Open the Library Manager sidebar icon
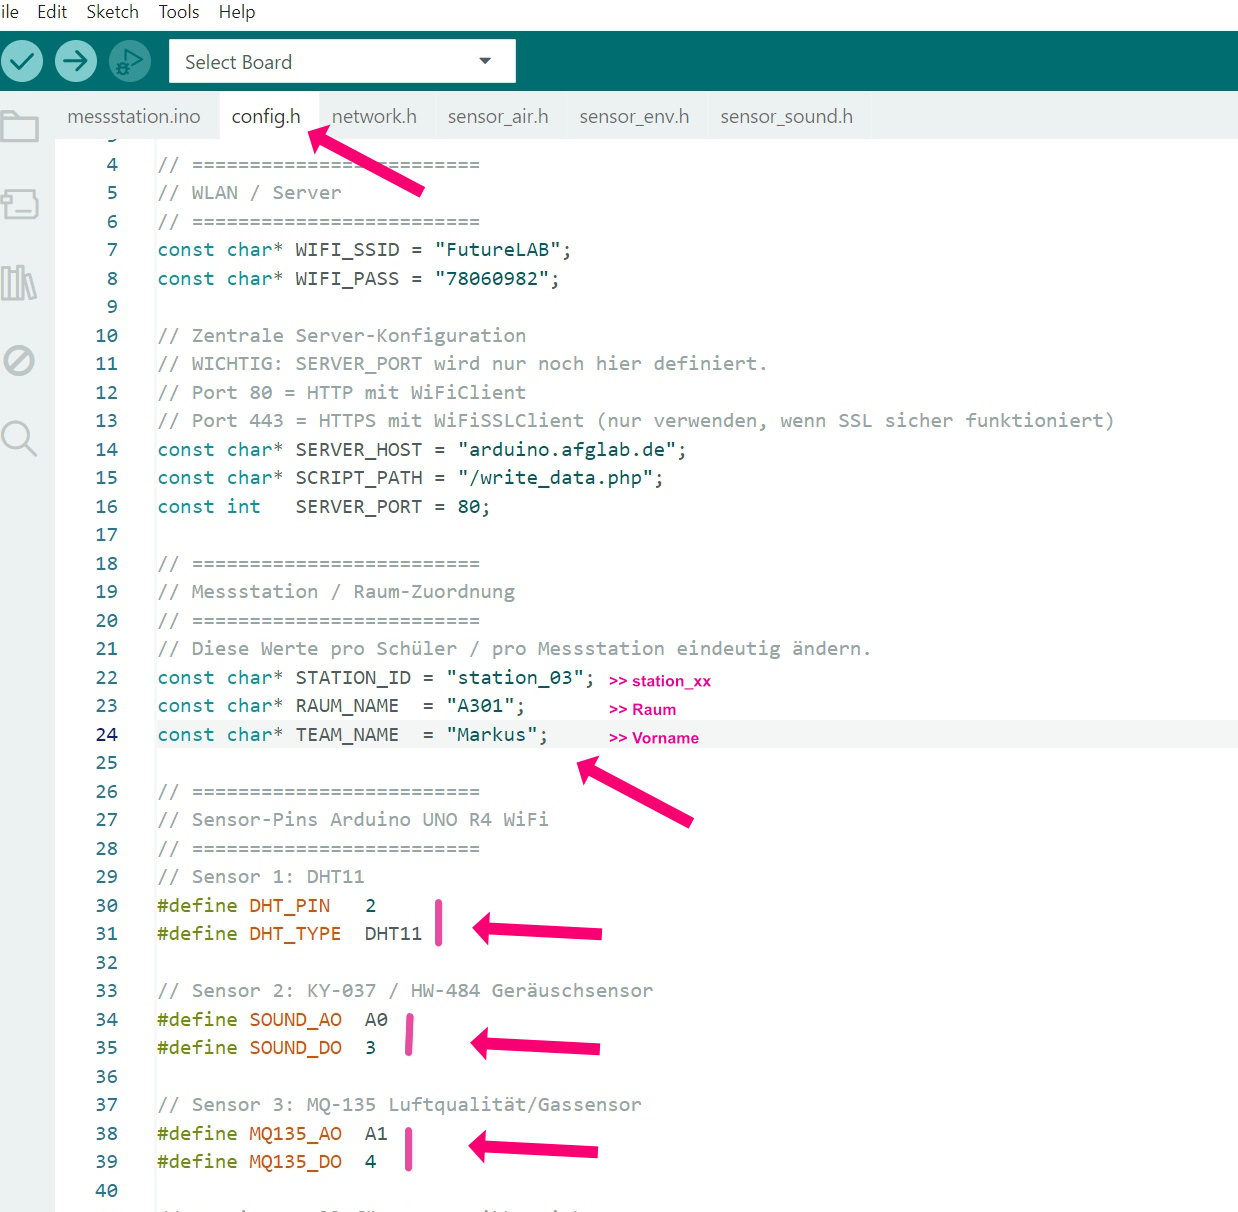Image resolution: width=1238 pixels, height=1212 pixels. (x=19, y=283)
